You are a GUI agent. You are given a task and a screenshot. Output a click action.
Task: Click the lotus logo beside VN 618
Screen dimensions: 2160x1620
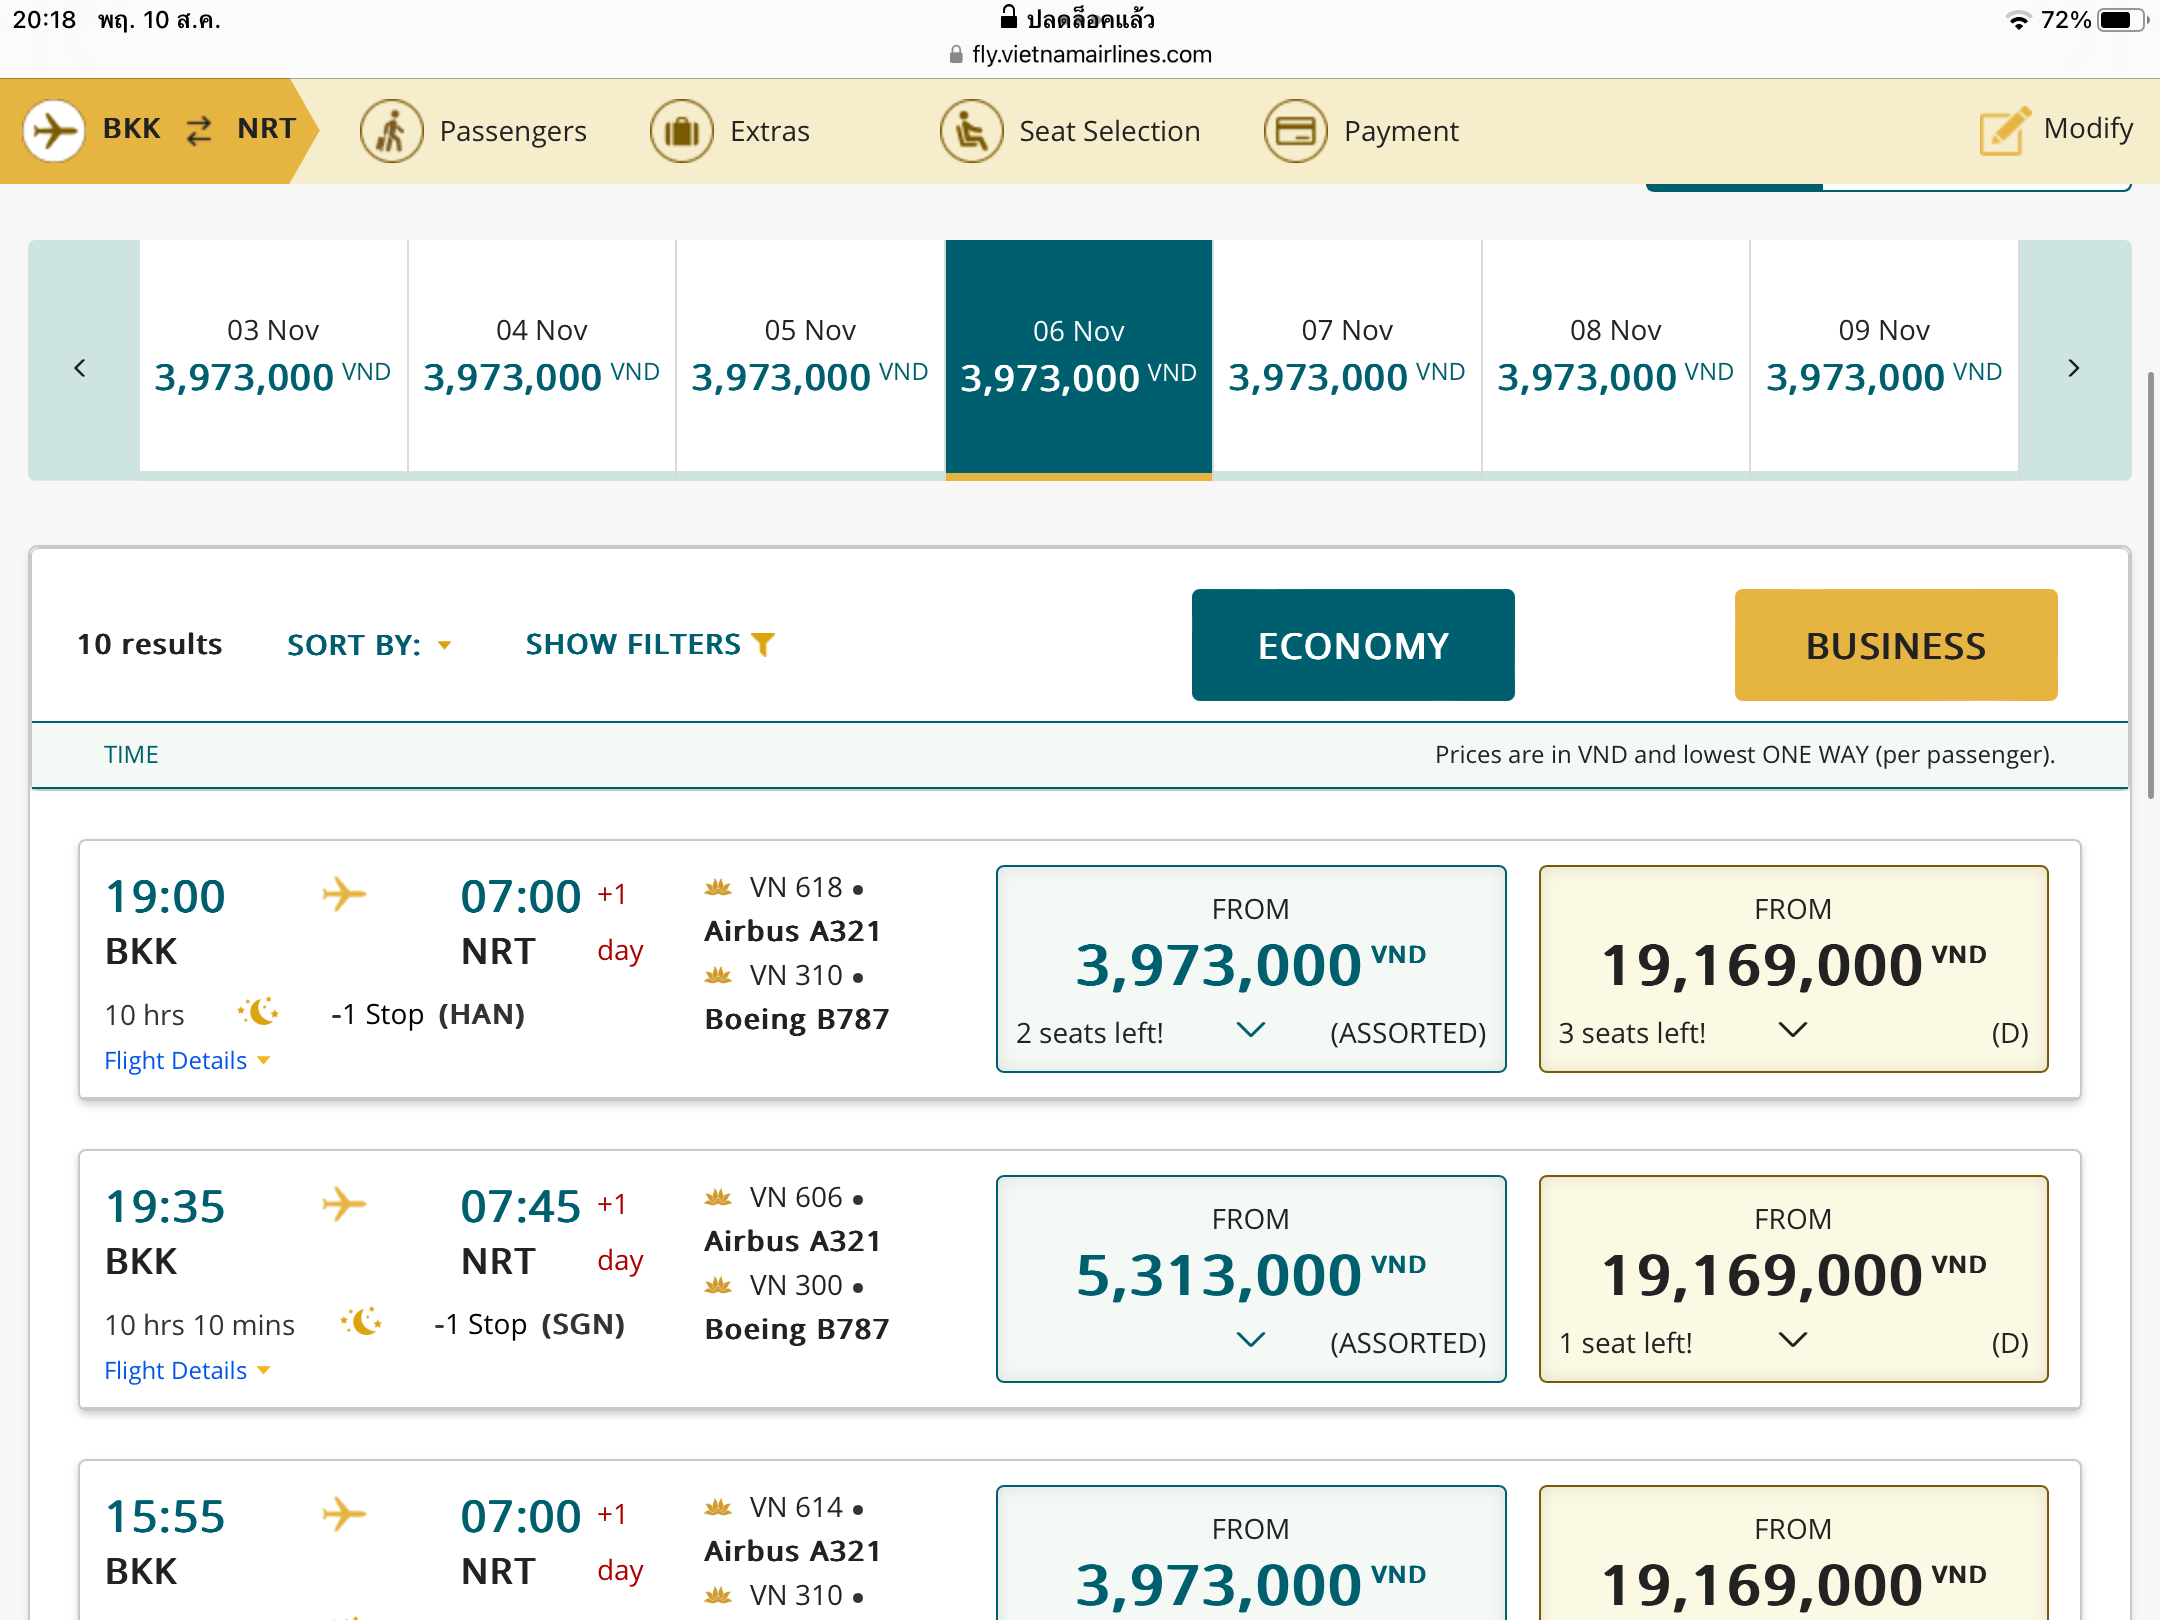point(718,887)
